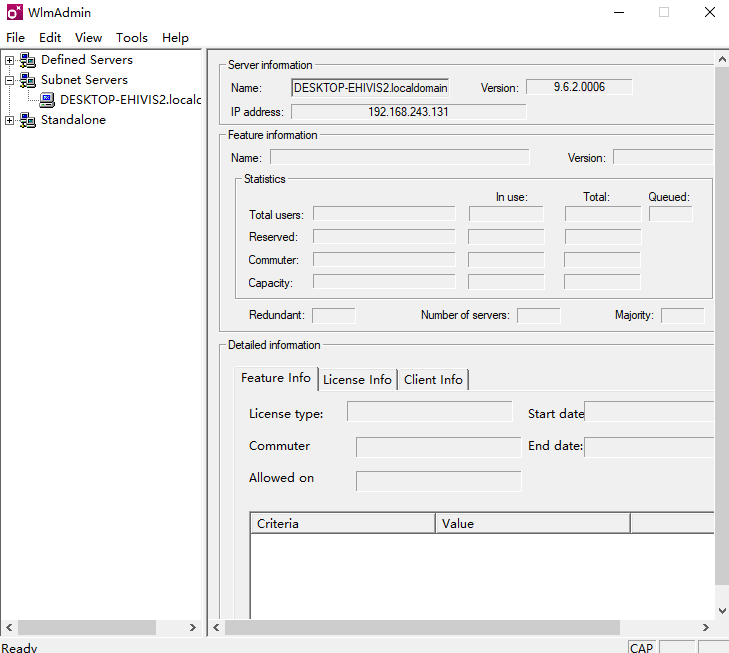Screen dimensions: 729x653
Task: Click the vertical scrollbar down arrow
Action: click(722, 610)
